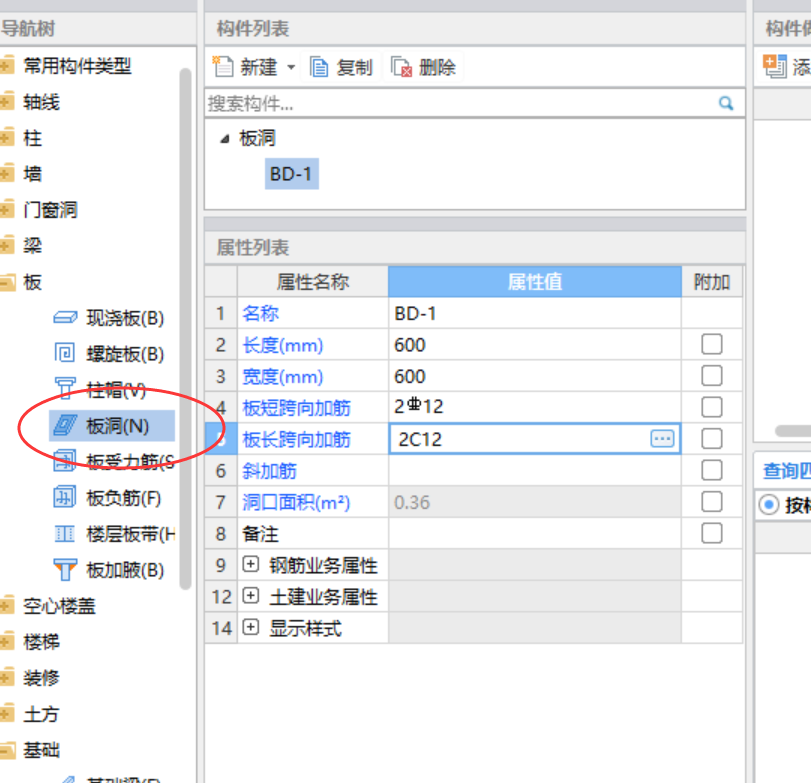The image size is (811, 783).
Task: Expand 土建业务属性 row
Action: tap(250, 596)
